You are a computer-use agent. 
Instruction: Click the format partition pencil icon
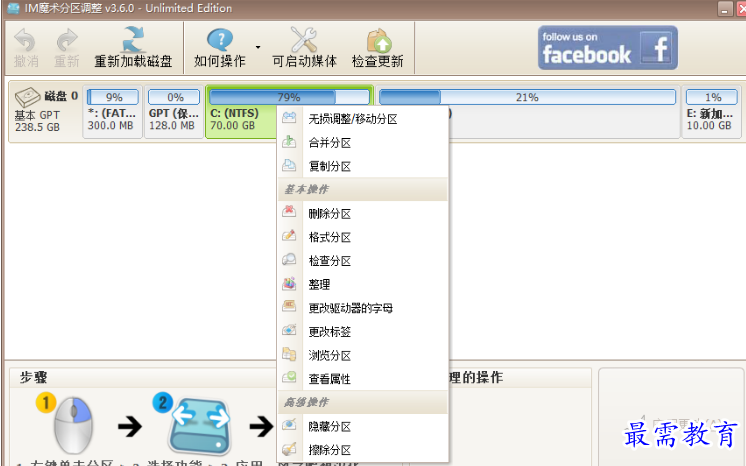tap(289, 235)
